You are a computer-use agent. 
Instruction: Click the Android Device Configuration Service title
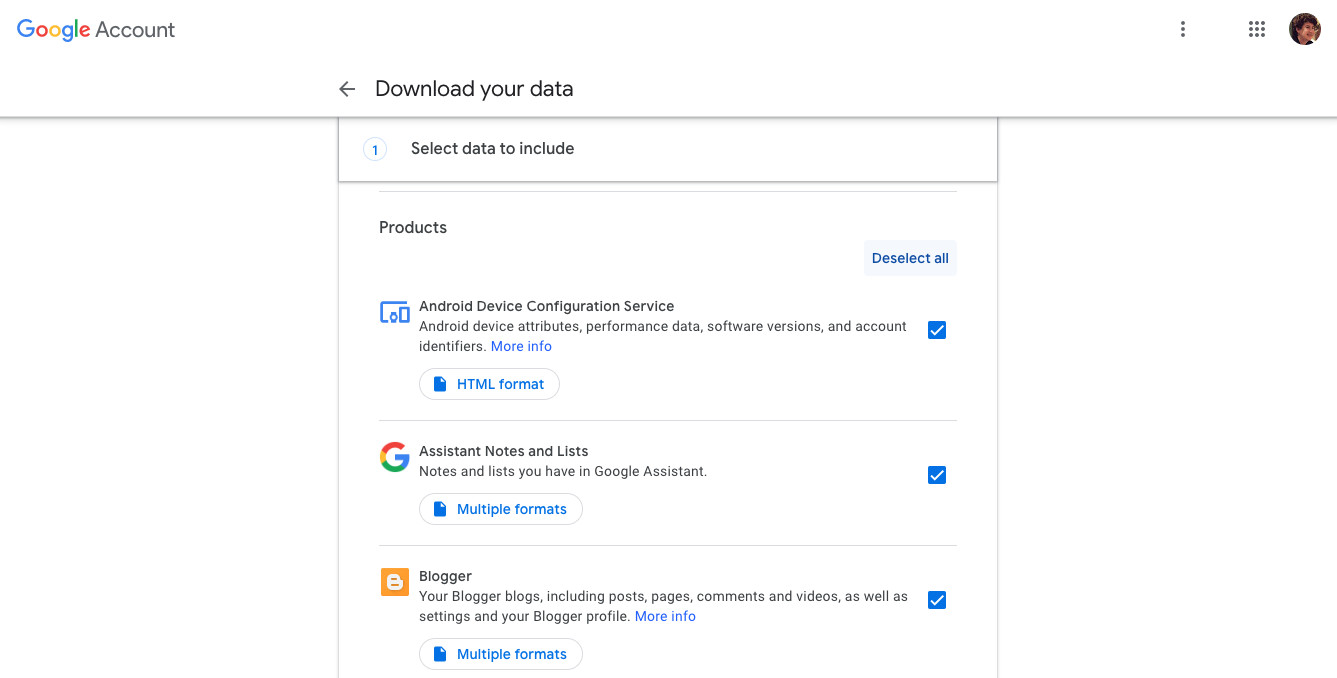547,306
